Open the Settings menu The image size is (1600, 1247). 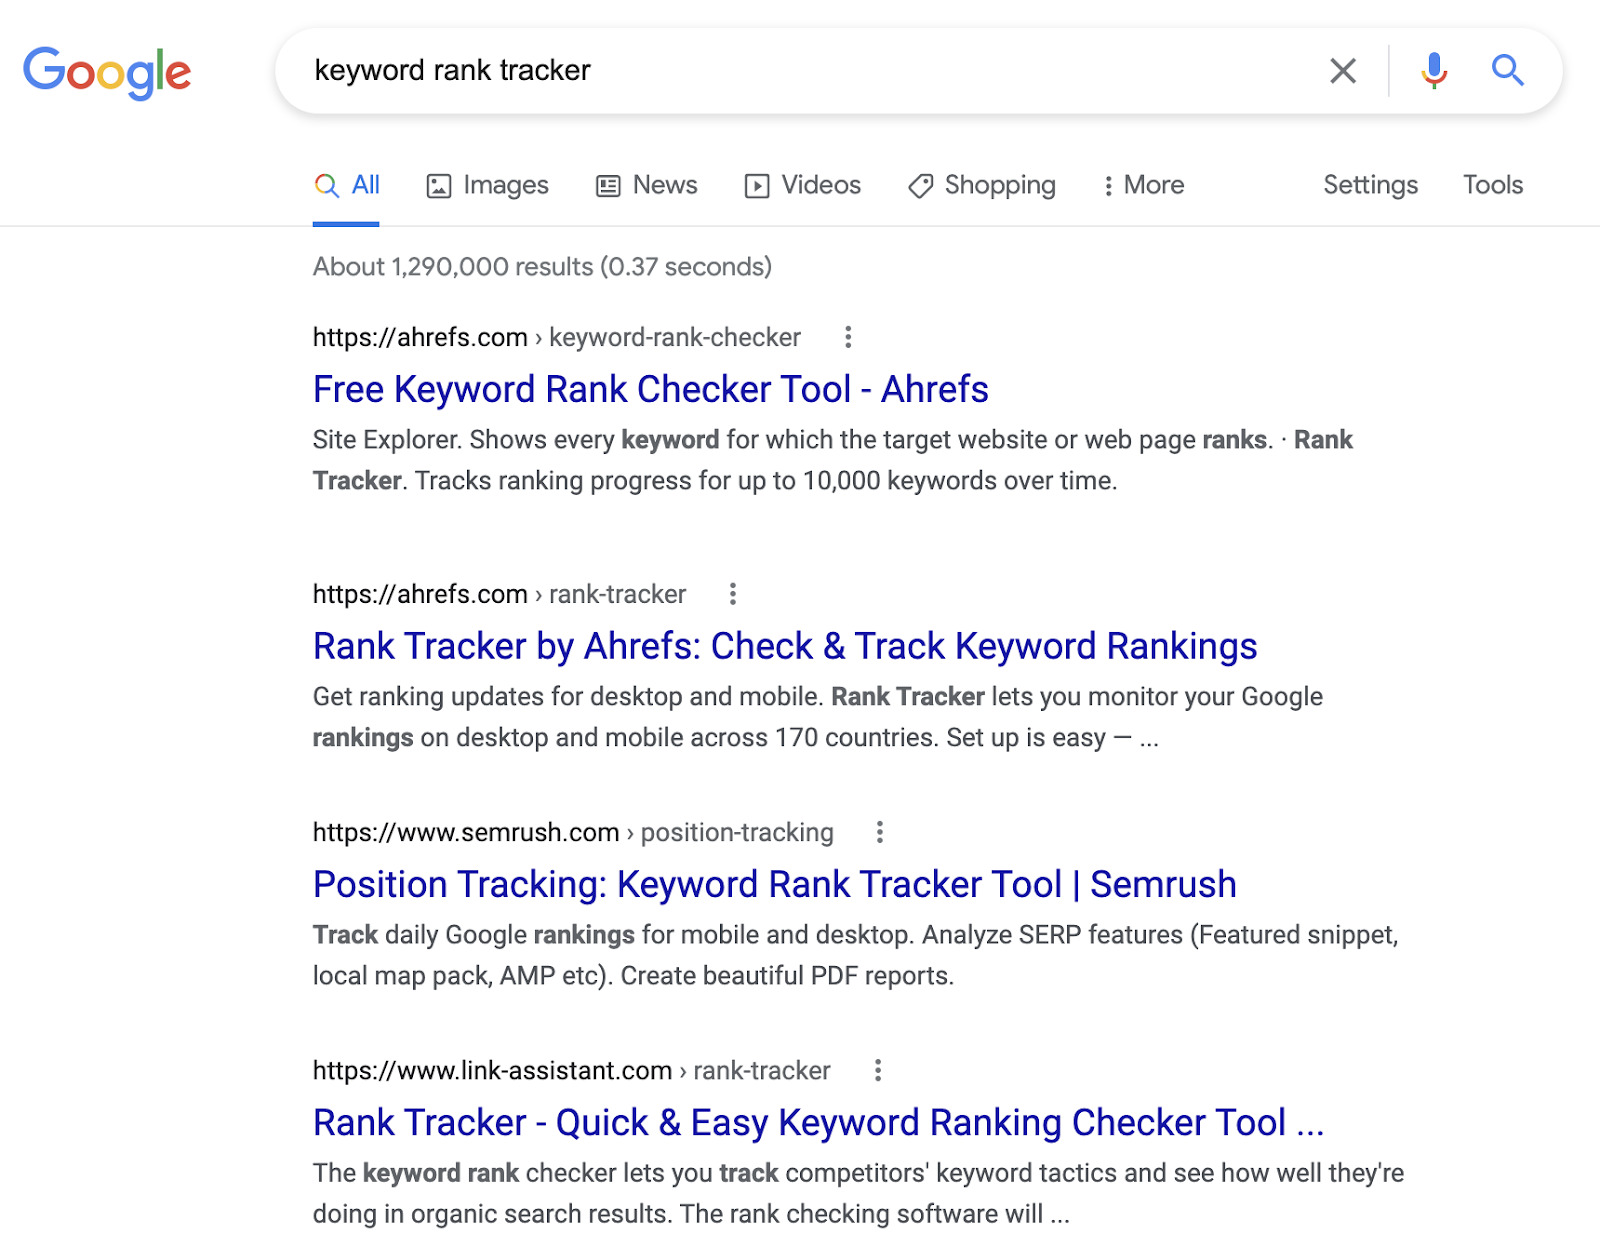coord(1370,185)
